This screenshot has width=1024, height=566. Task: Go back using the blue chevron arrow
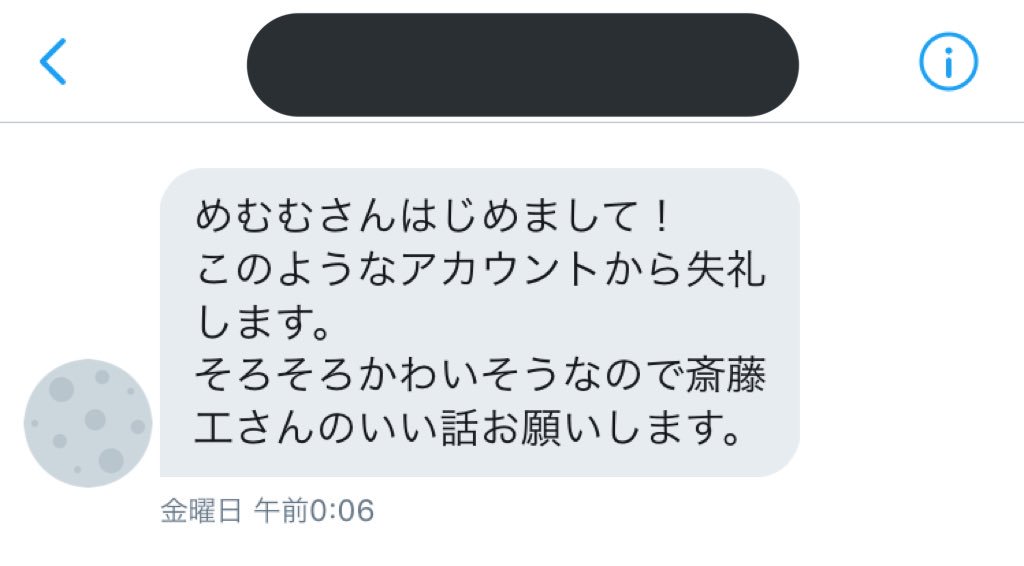tap(53, 61)
